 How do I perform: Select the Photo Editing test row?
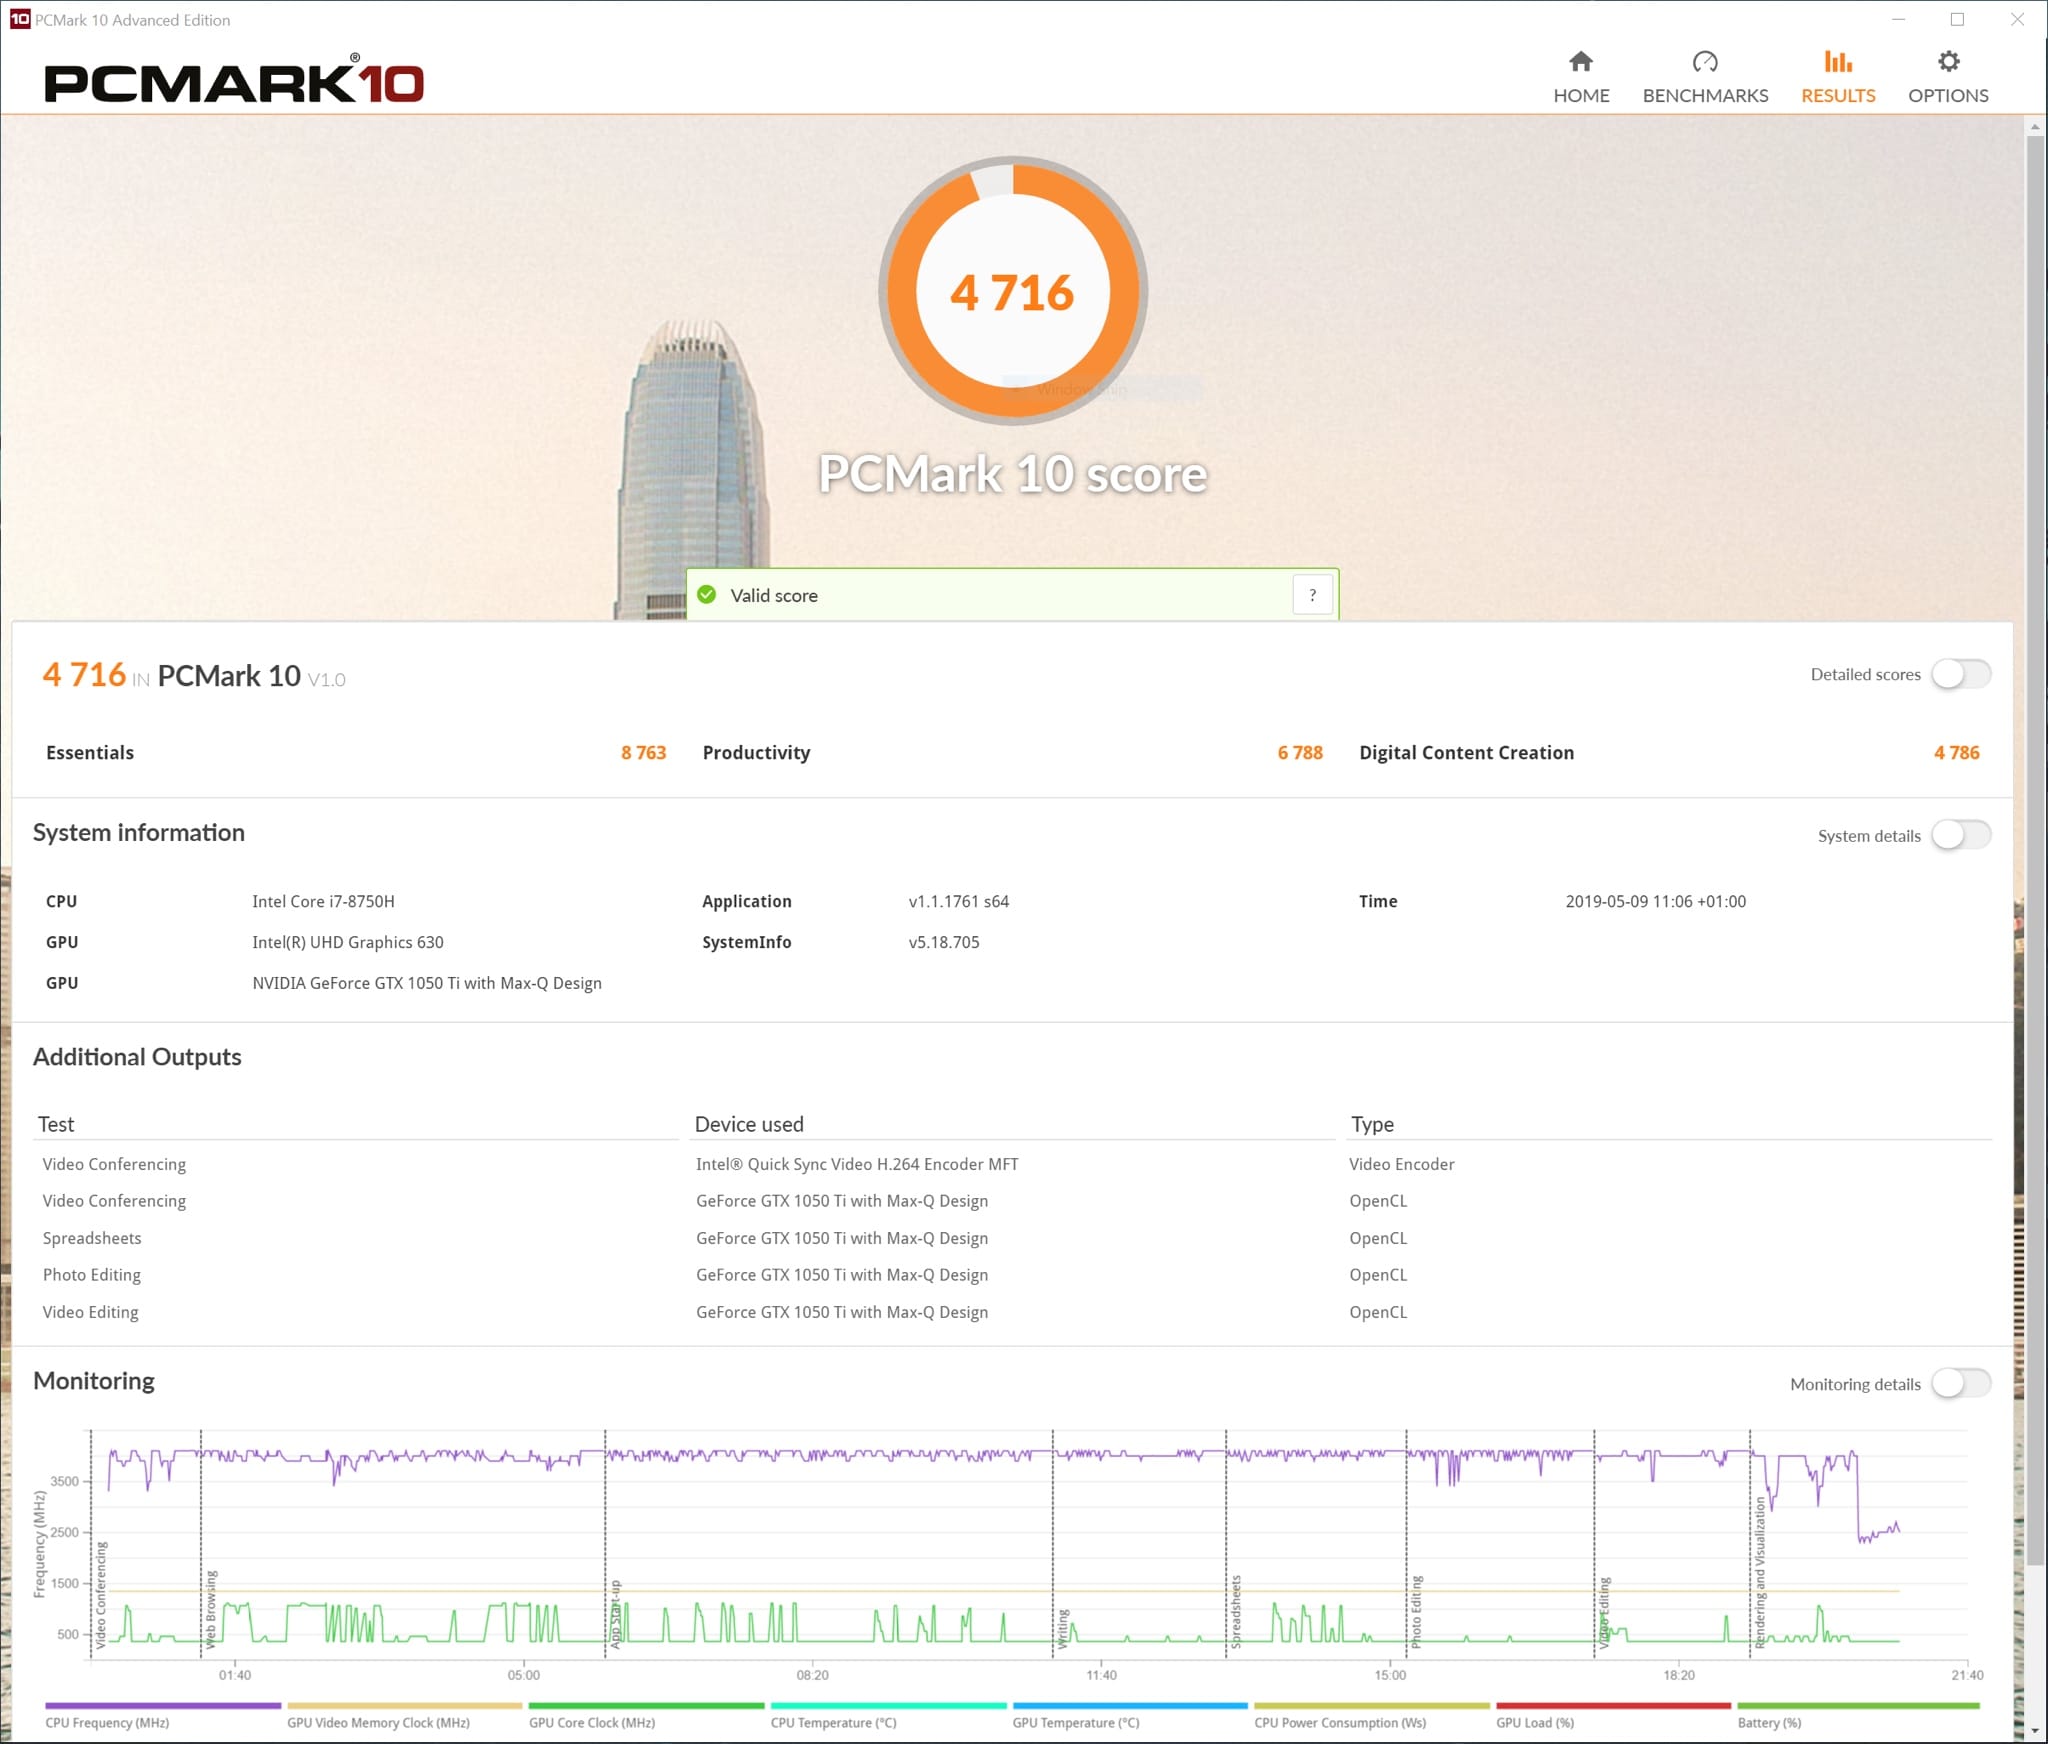92,1275
